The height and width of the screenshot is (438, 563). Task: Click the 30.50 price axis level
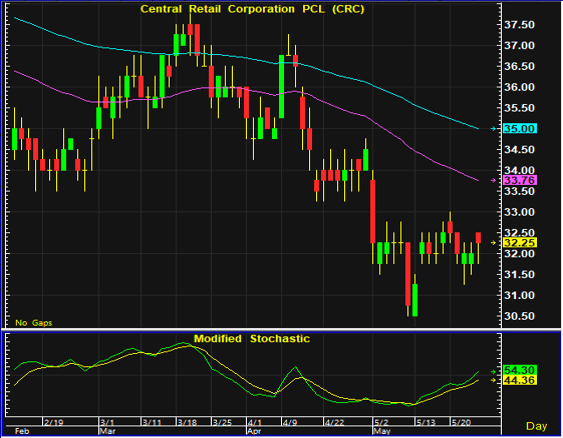[519, 316]
